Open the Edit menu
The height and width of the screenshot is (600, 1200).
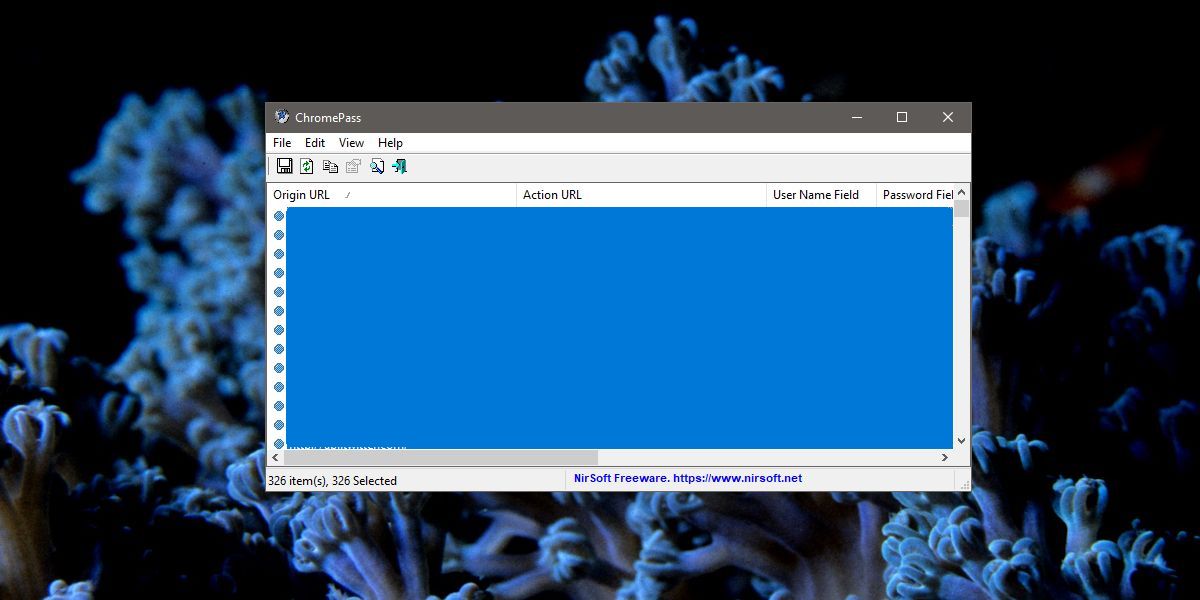pos(315,143)
